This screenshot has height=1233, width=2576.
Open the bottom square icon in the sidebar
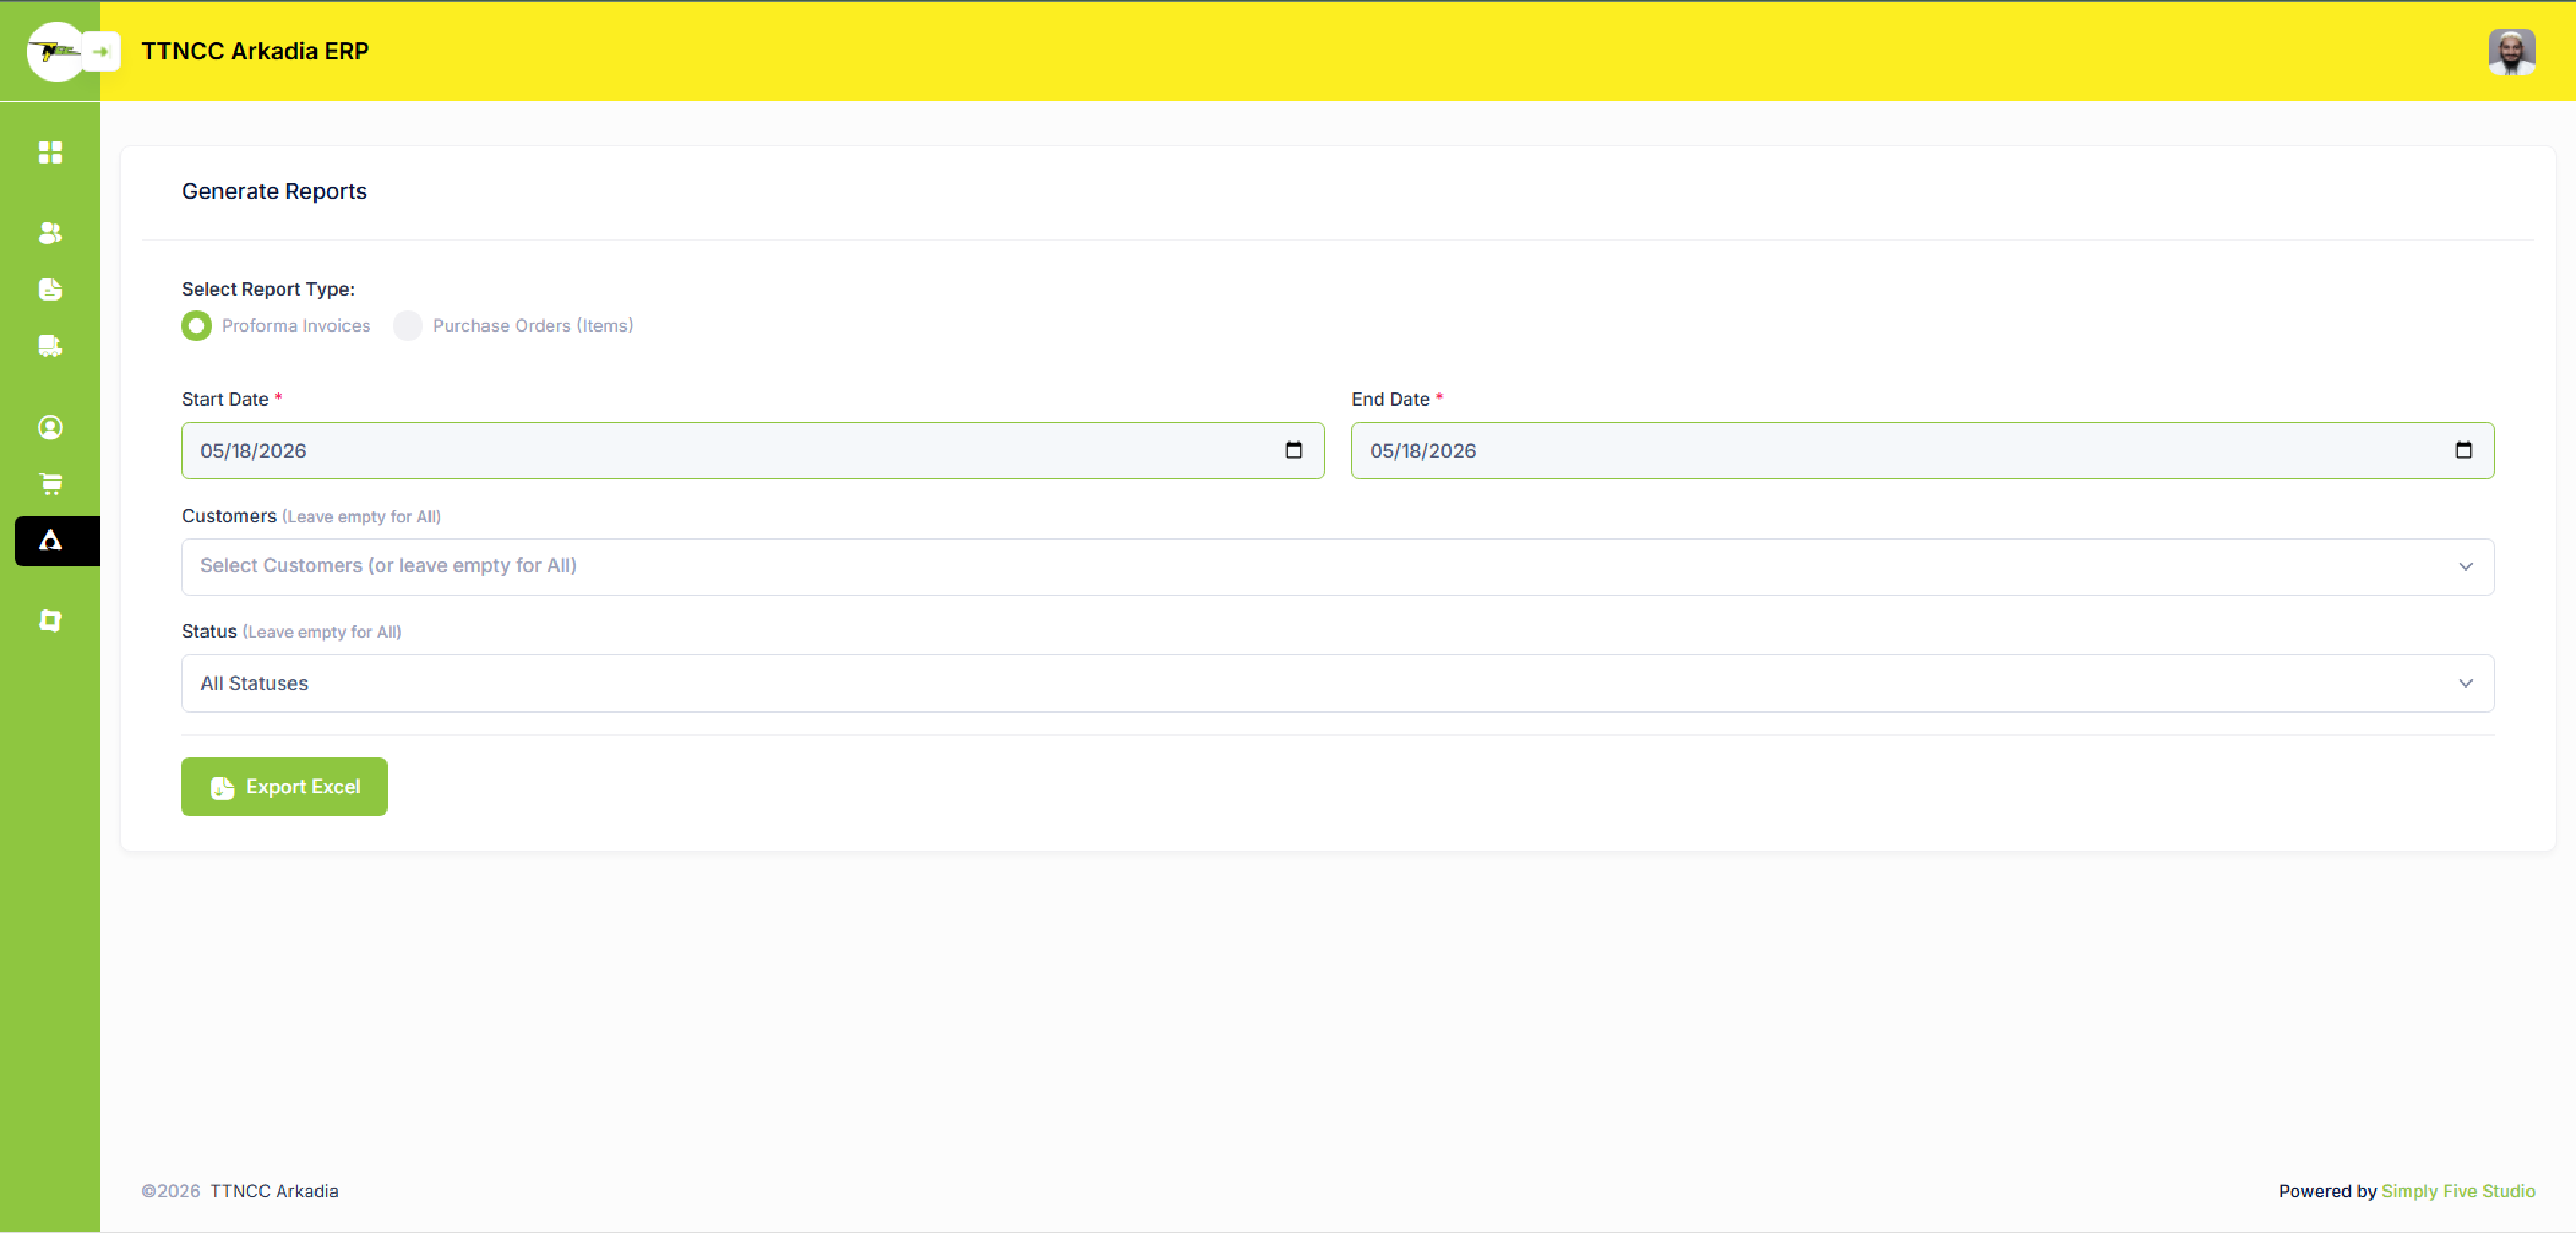click(50, 620)
